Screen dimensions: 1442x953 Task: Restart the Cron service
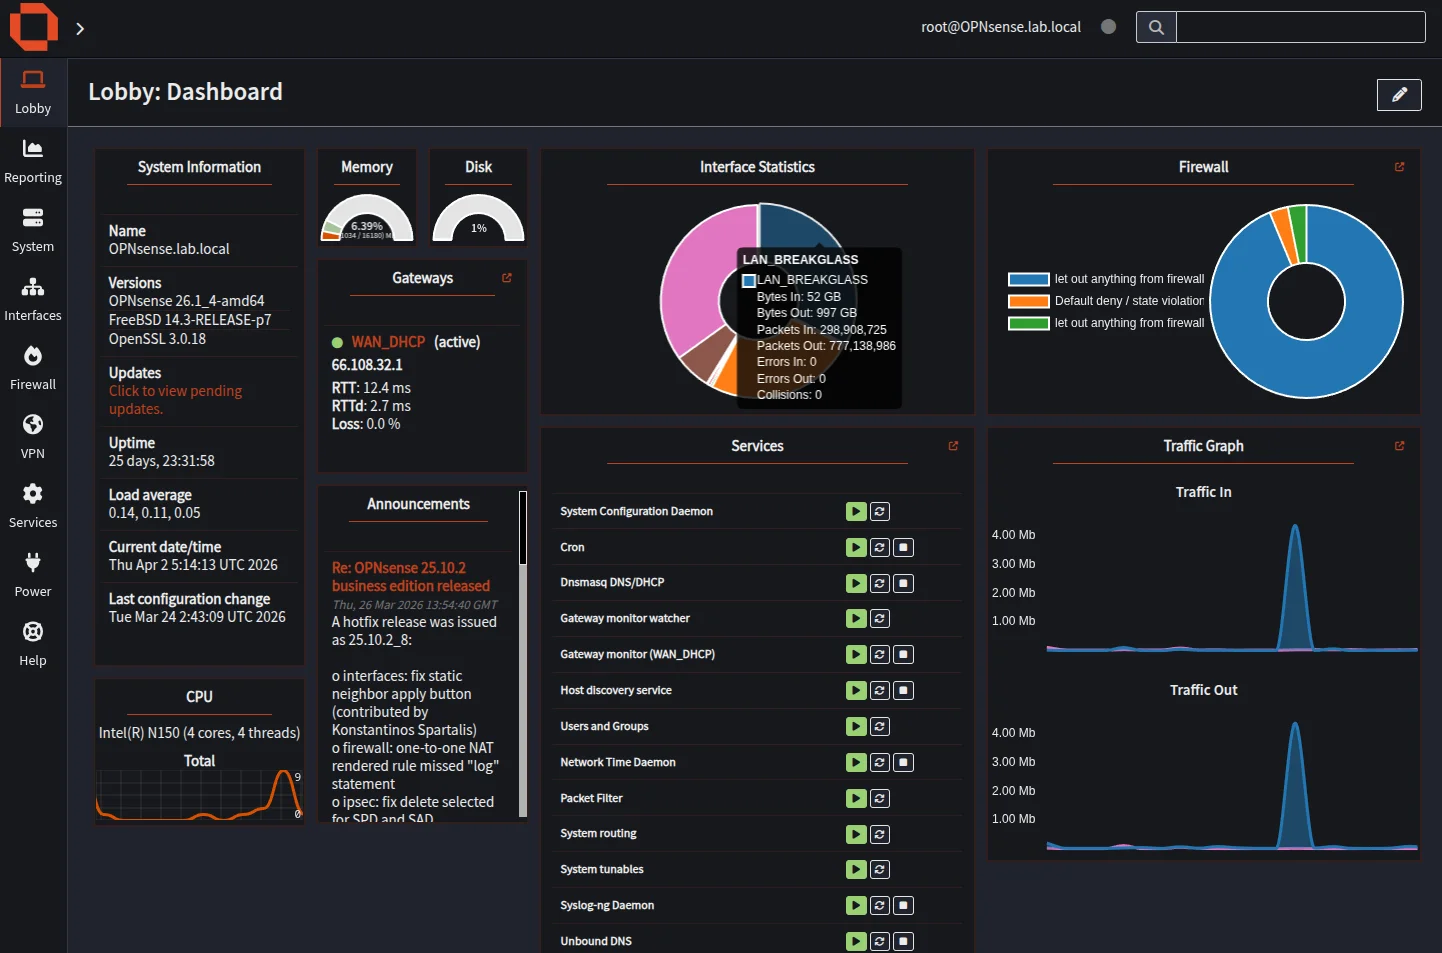click(879, 547)
